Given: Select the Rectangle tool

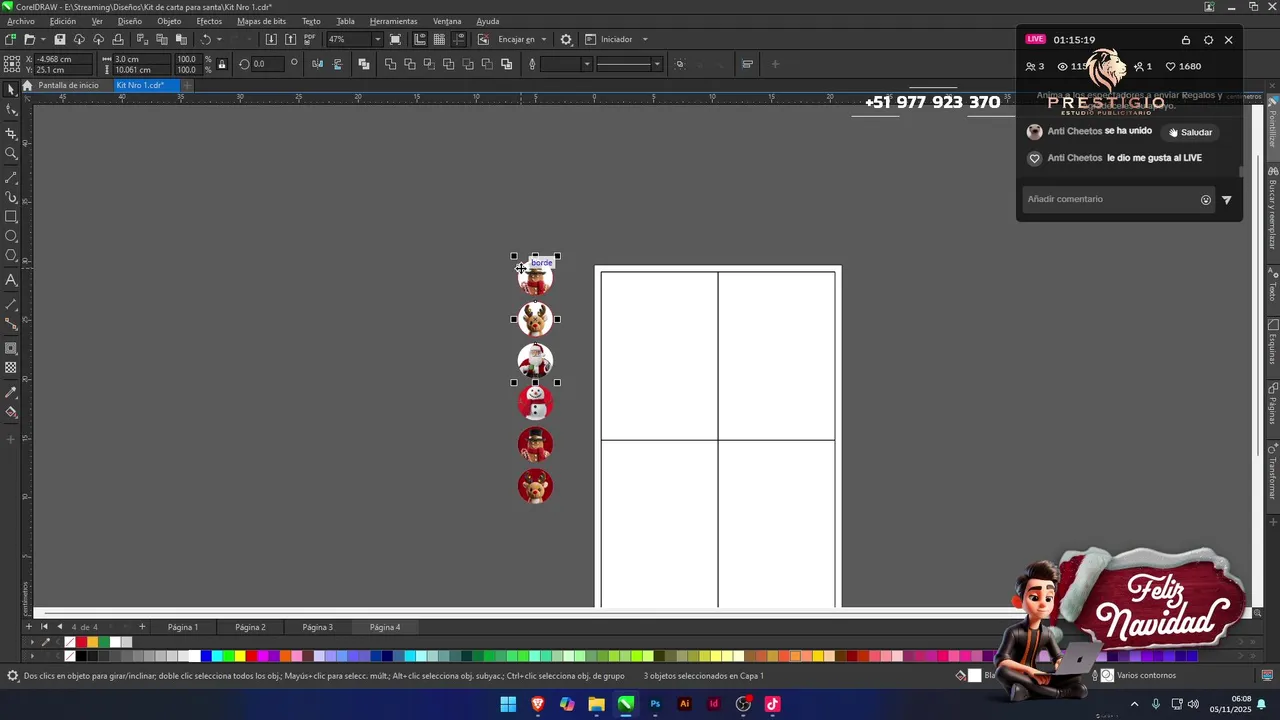Looking at the screenshot, I should 11,216.
